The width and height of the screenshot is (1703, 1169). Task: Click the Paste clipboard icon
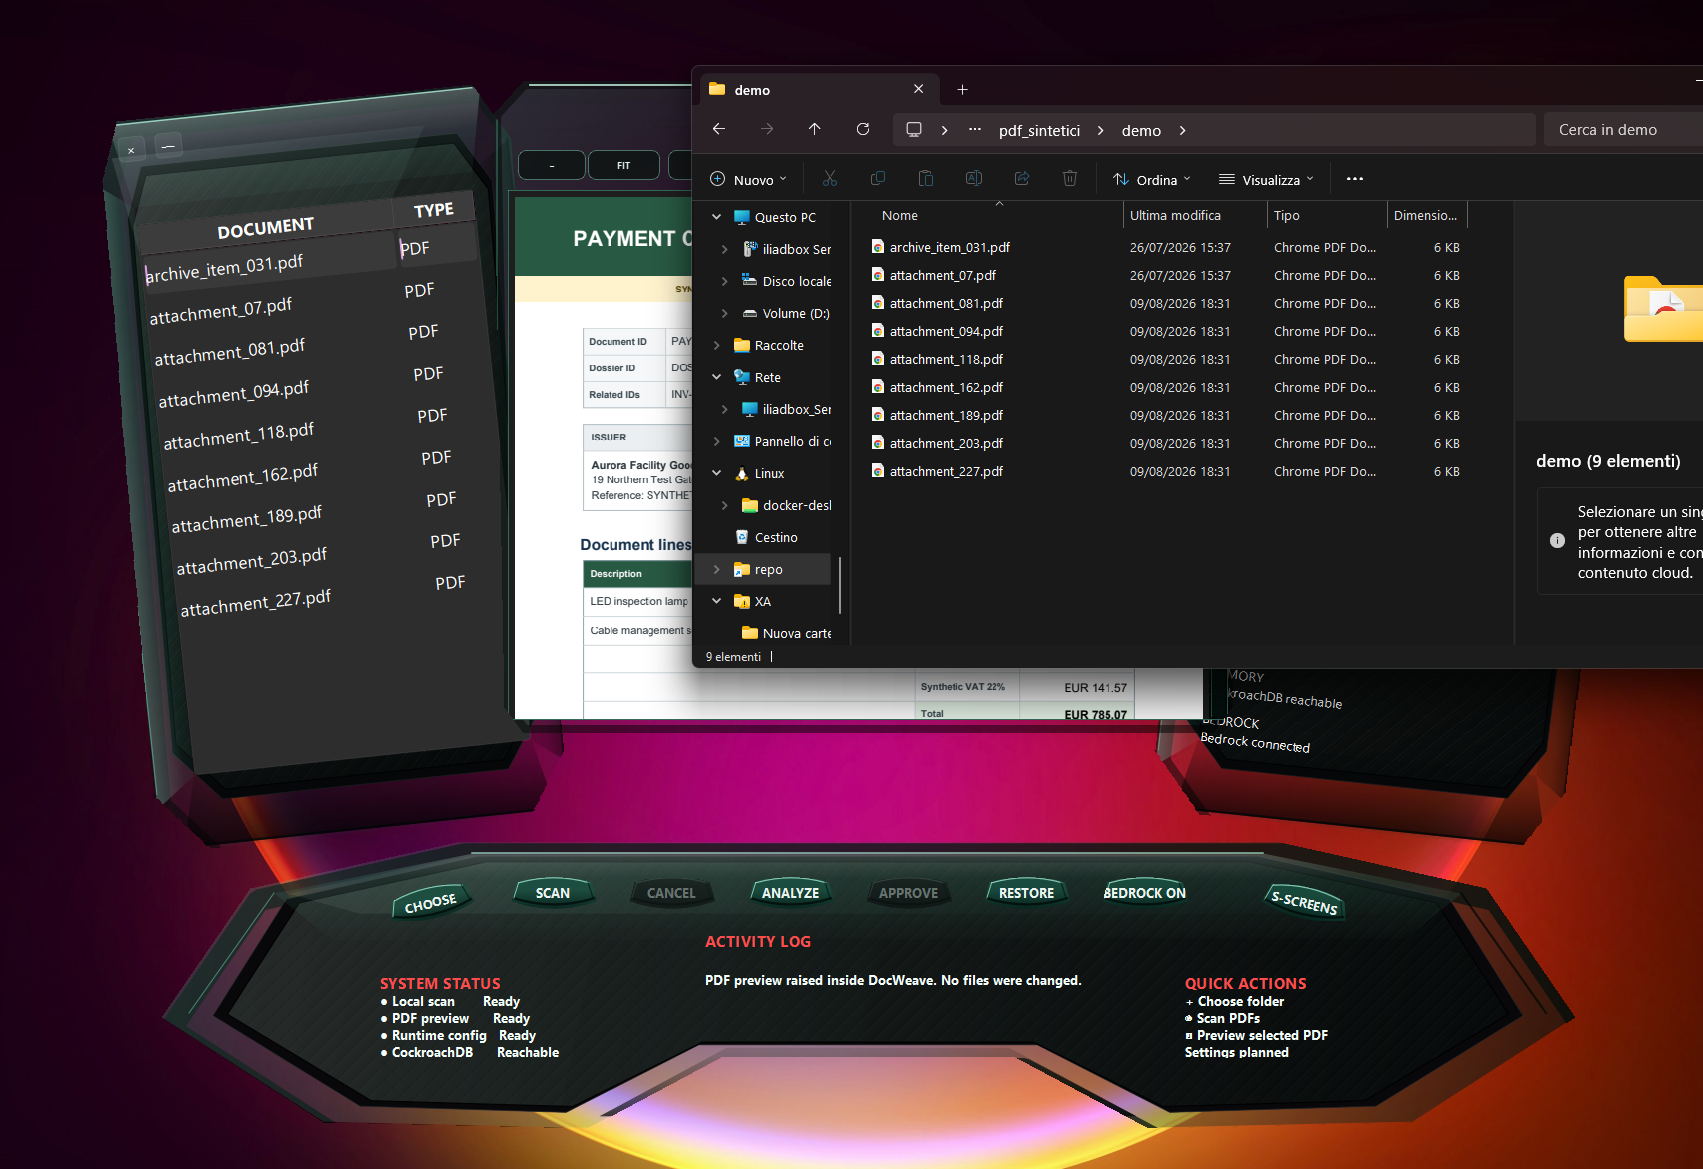[926, 179]
